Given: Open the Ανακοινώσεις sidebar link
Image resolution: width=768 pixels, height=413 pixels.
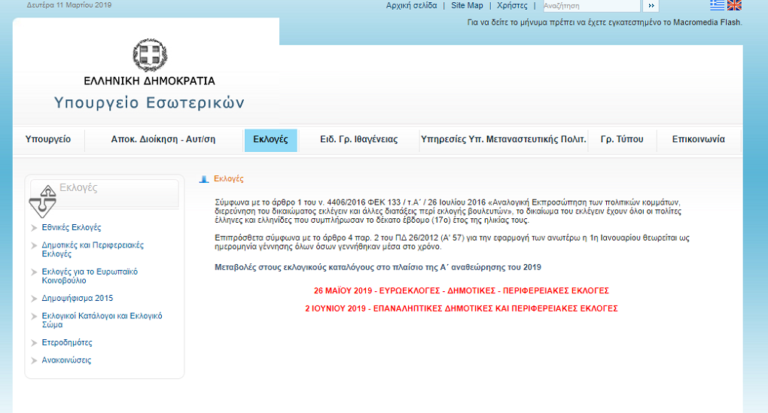Looking at the screenshot, I should point(66,361).
